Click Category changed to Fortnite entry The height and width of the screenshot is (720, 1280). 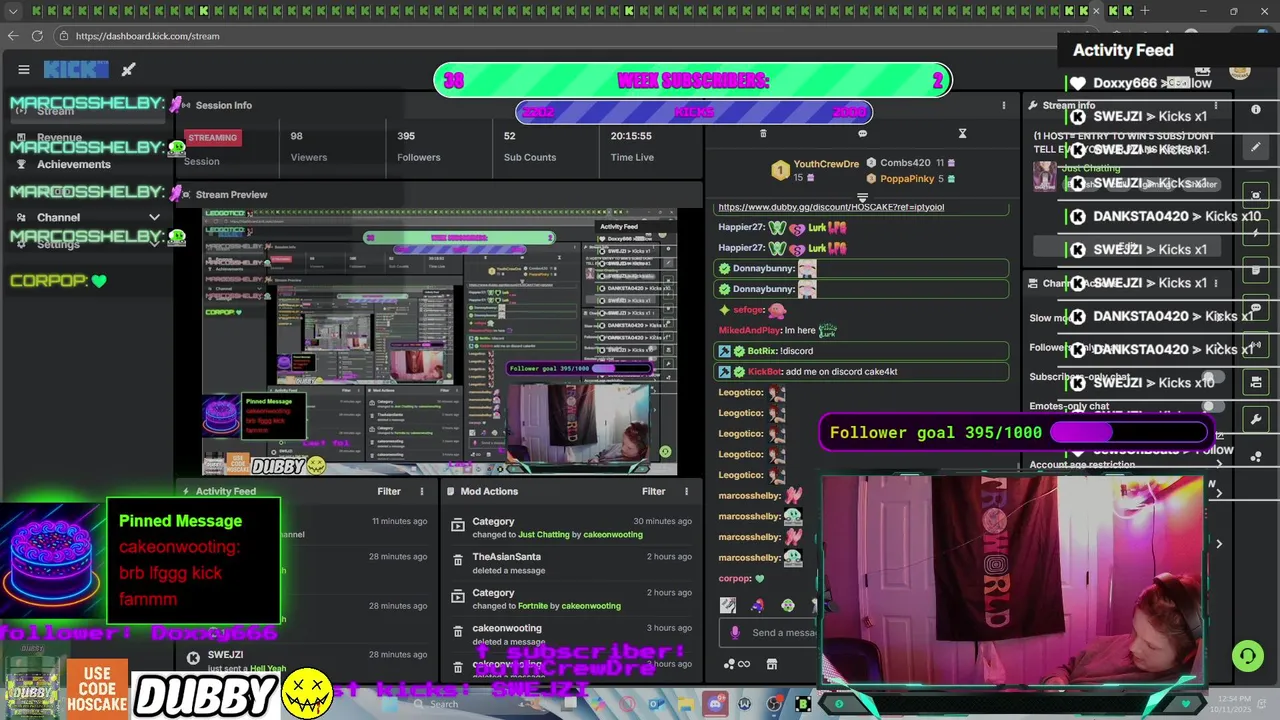pyautogui.click(x=571, y=599)
